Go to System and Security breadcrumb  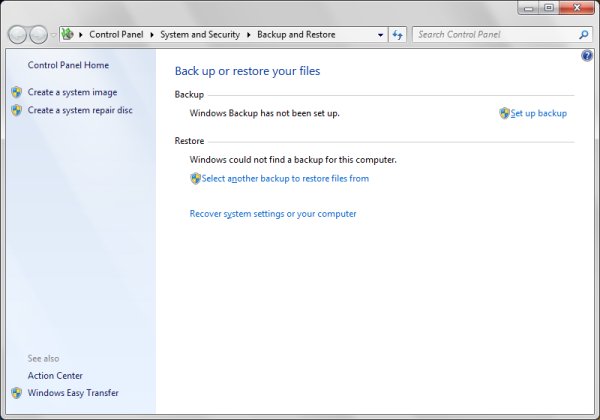[x=200, y=34]
